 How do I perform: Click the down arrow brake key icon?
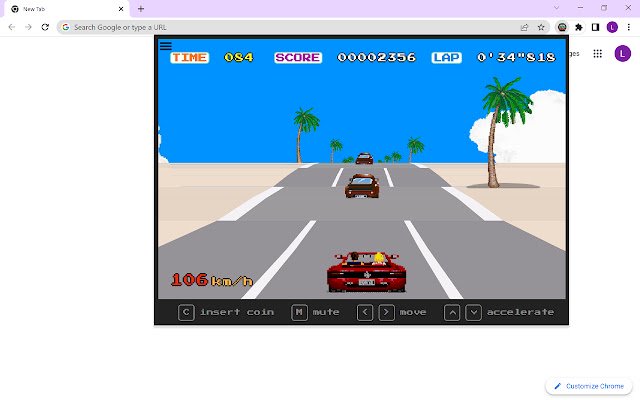[473, 313]
